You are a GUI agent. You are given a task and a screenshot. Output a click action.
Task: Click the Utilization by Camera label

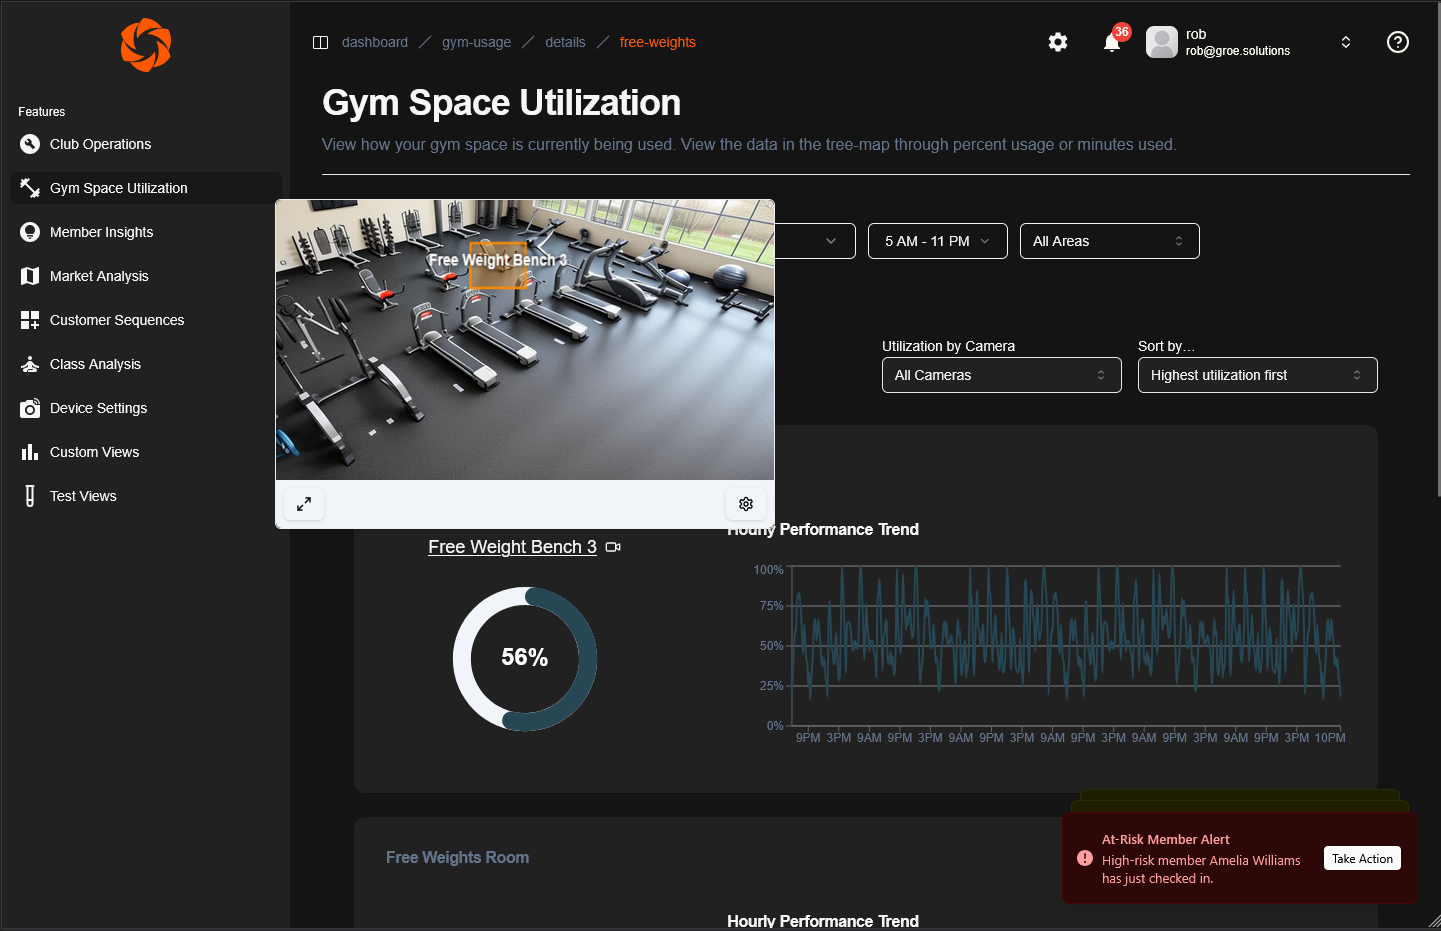[948, 346]
